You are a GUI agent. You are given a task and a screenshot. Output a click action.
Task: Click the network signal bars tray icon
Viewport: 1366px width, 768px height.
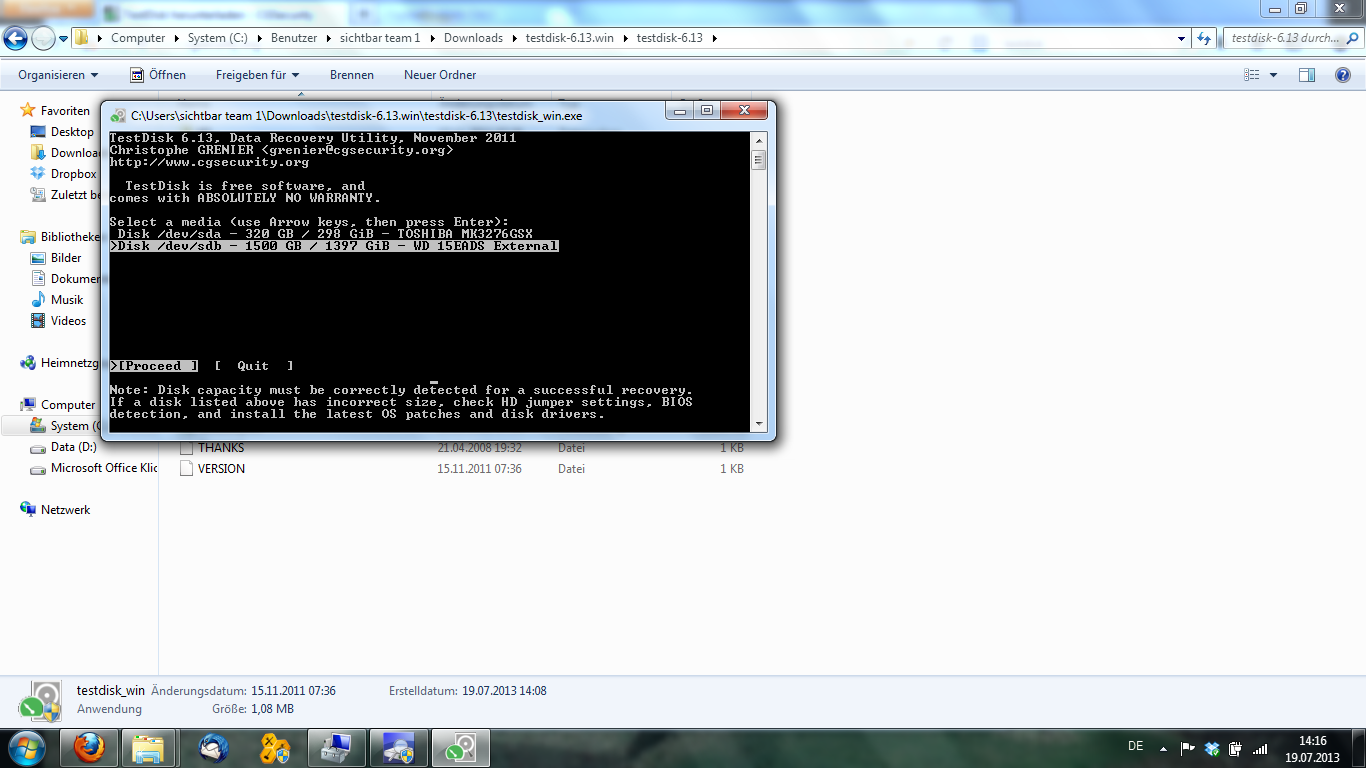point(1260,749)
